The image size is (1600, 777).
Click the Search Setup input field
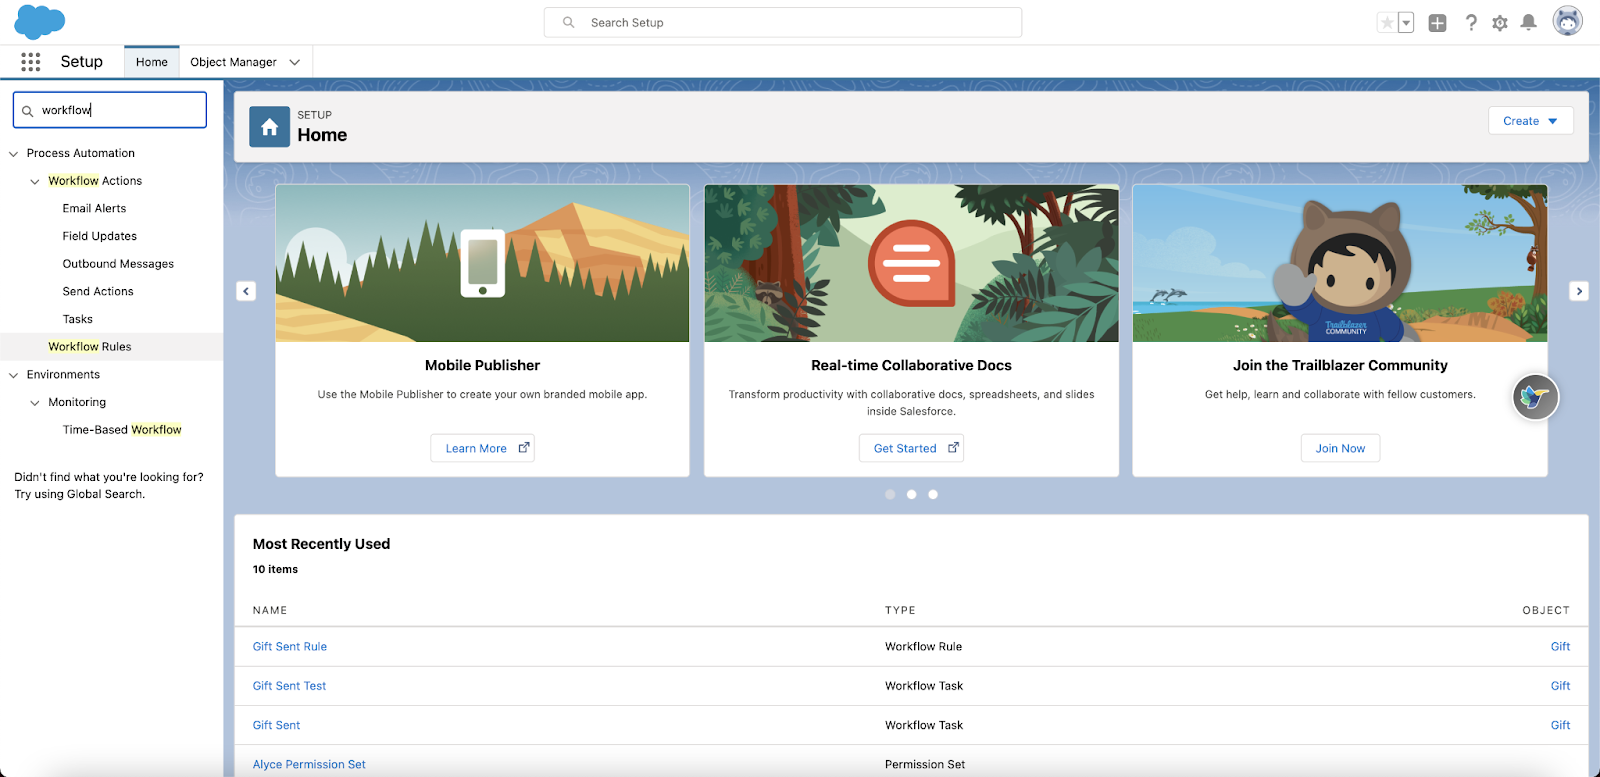pyautogui.click(x=783, y=22)
